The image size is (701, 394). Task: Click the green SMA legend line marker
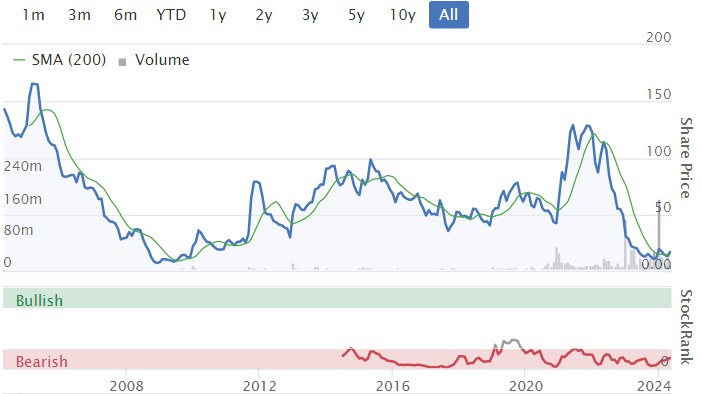(x=19, y=59)
